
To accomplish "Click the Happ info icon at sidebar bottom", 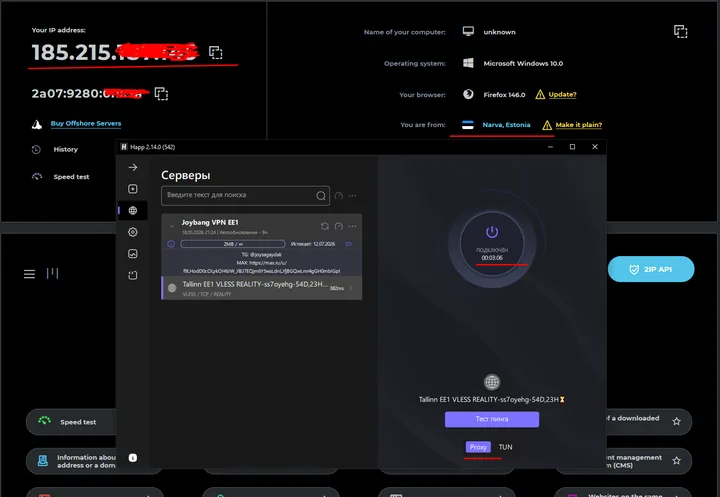I will click(x=133, y=457).
